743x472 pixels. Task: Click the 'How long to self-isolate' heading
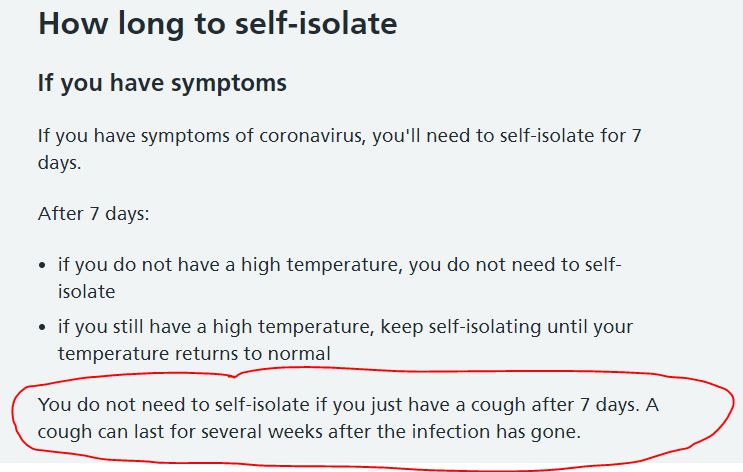coord(217,24)
